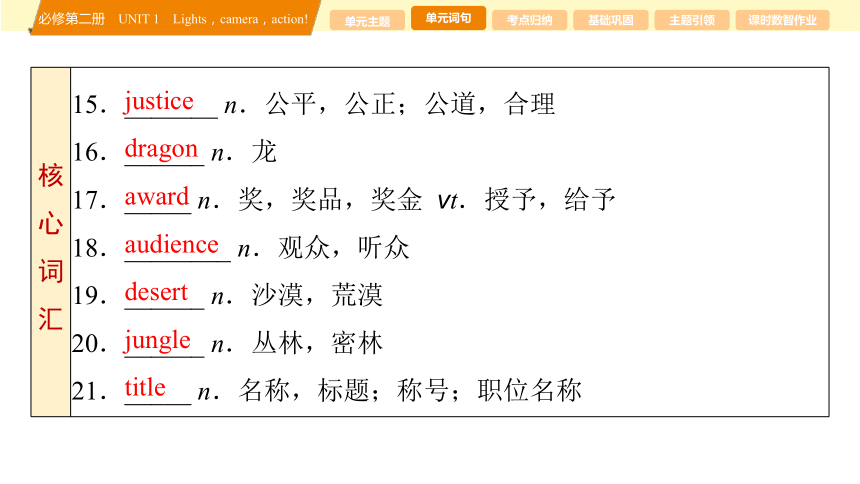Click the red word "award"
Viewport: 860px width, 484px height.
pos(157,197)
